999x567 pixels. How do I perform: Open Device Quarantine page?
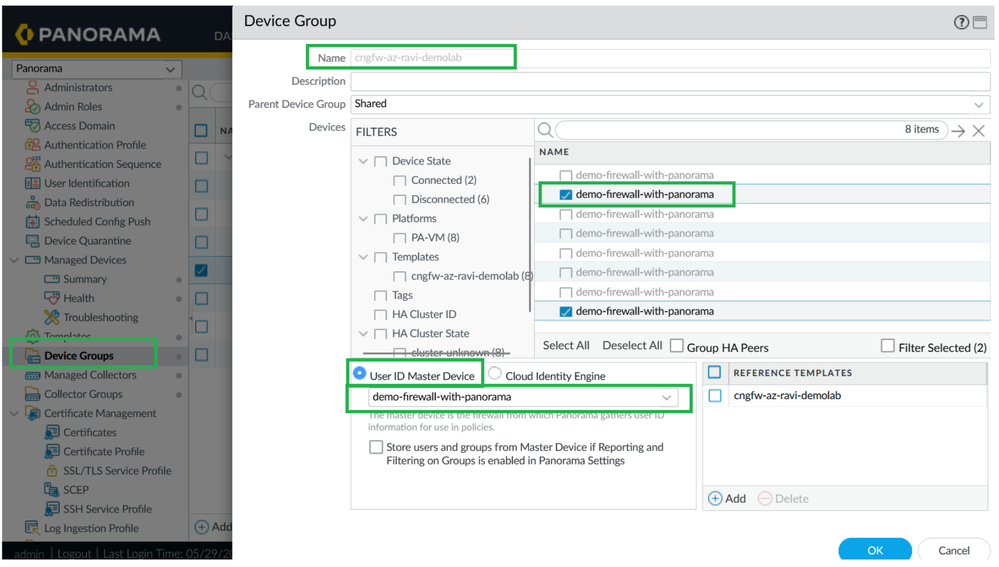pos(87,241)
